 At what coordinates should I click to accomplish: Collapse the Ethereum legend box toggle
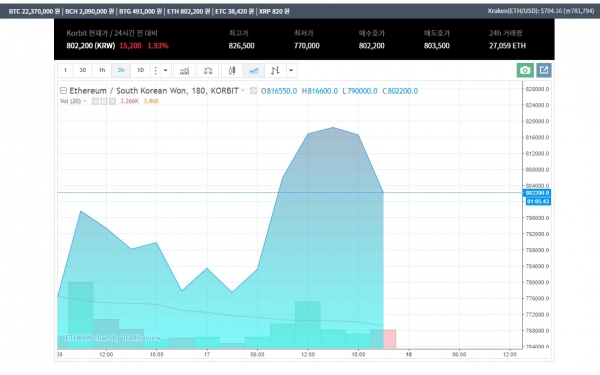[x=63, y=91]
